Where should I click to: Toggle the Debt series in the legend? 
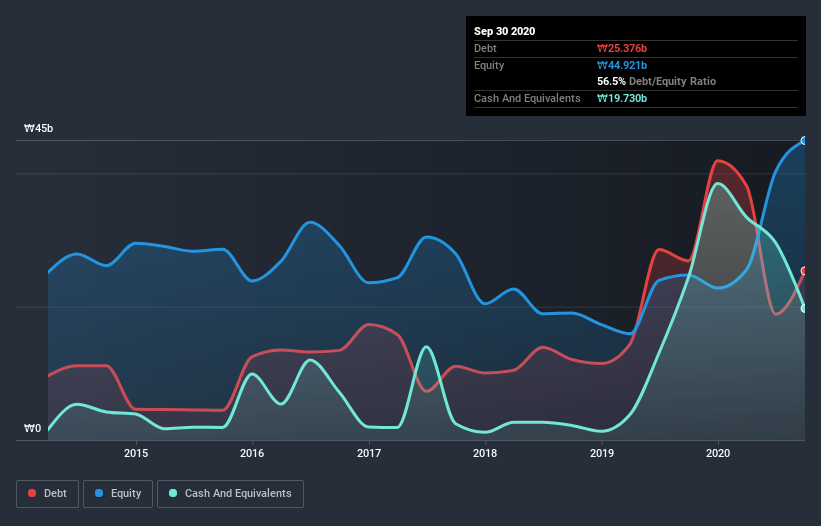point(47,494)
